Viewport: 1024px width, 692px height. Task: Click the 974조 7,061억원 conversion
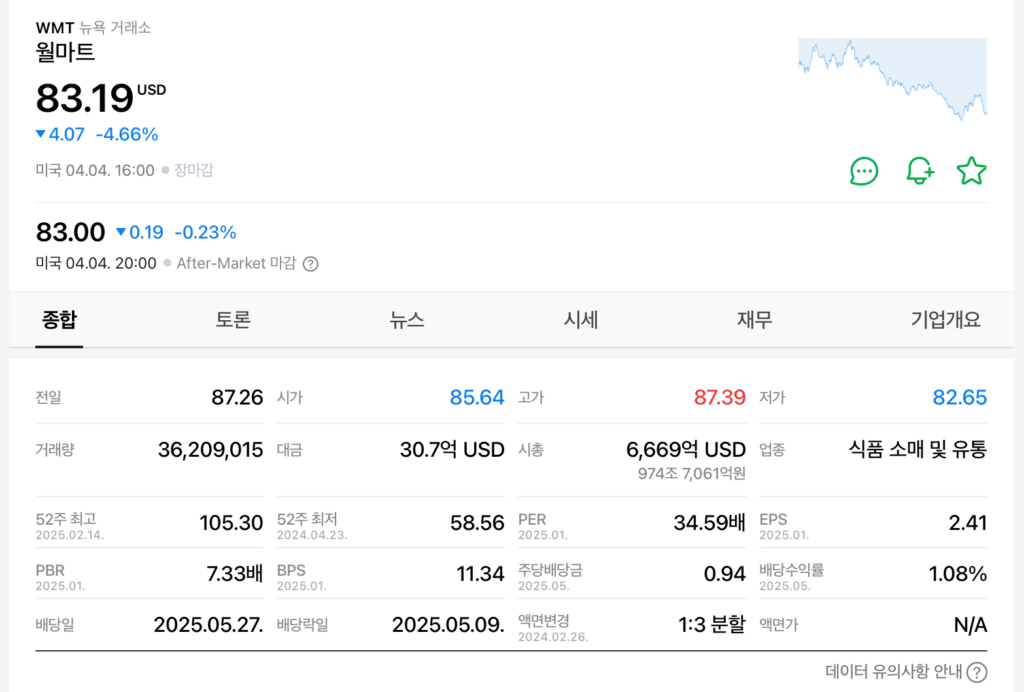[x=692, y=473]
